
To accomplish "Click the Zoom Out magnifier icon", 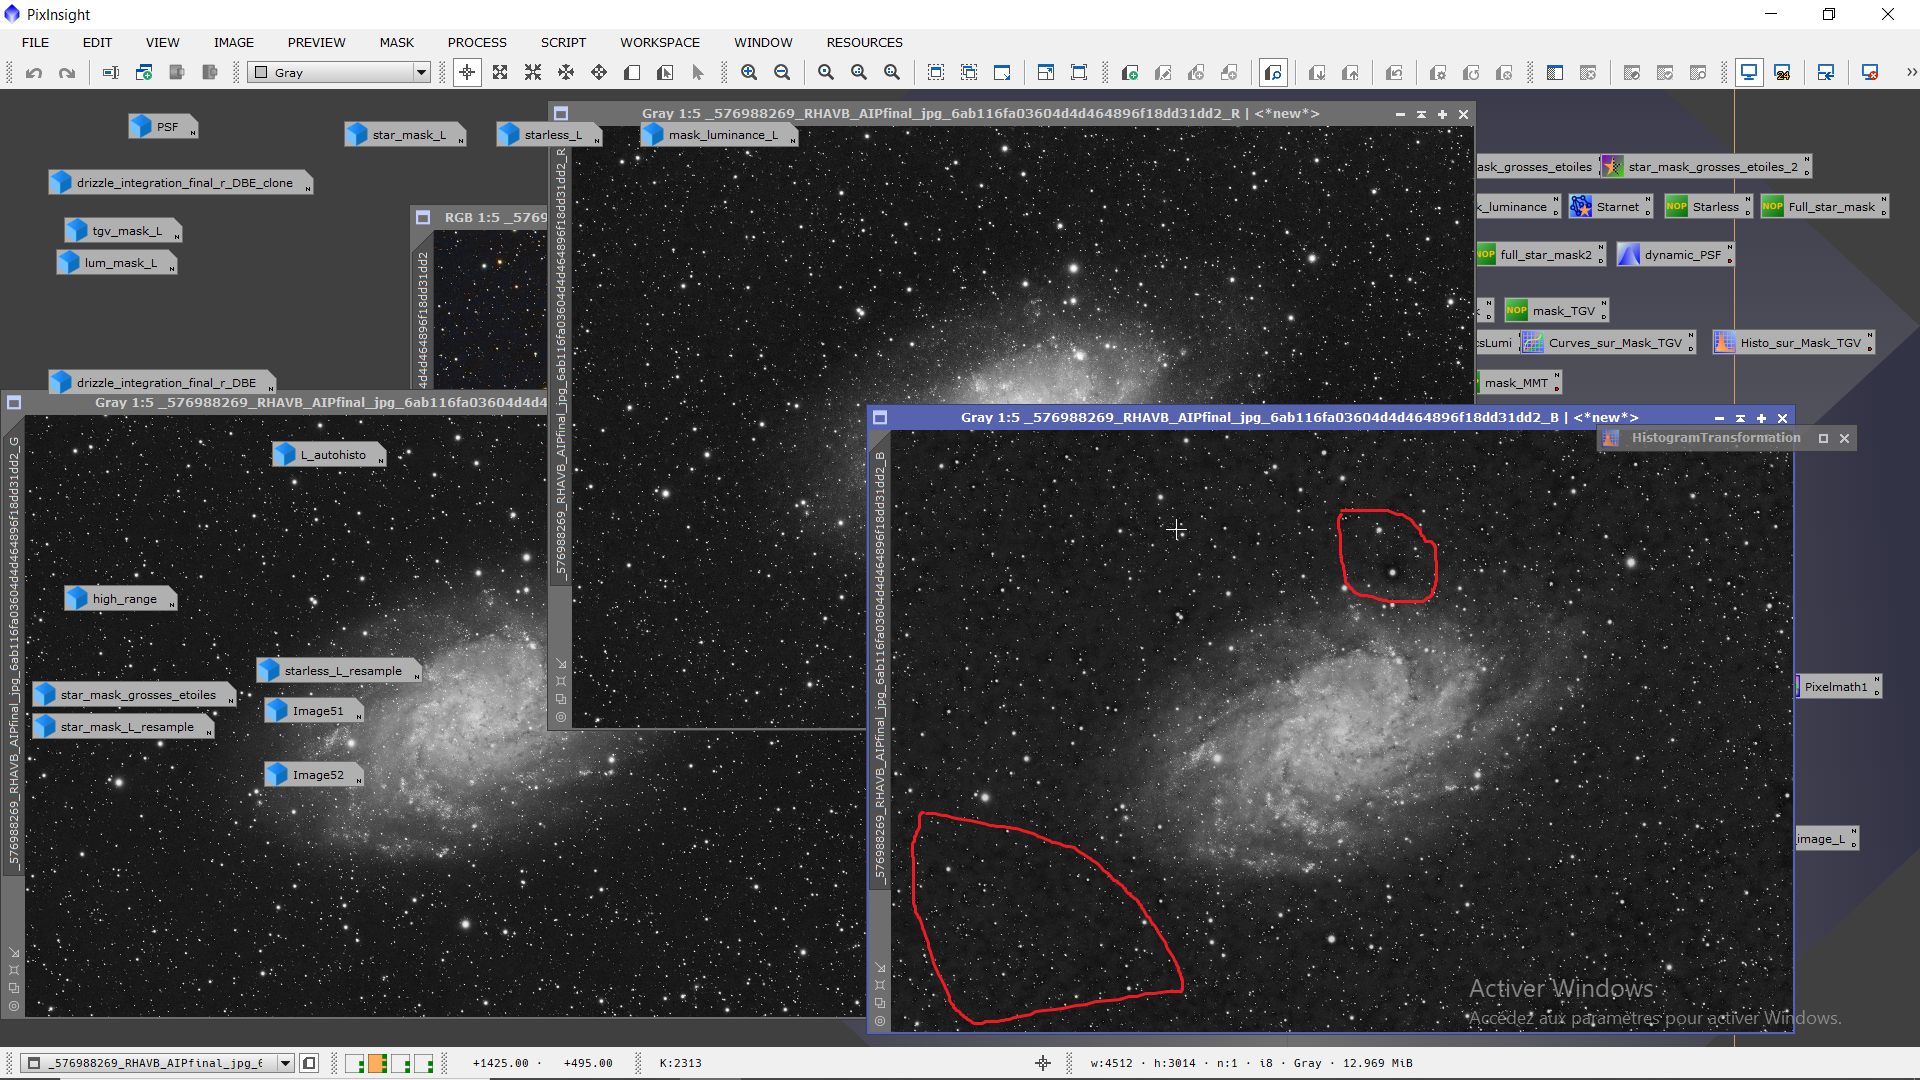I will [x=782, y=73].
